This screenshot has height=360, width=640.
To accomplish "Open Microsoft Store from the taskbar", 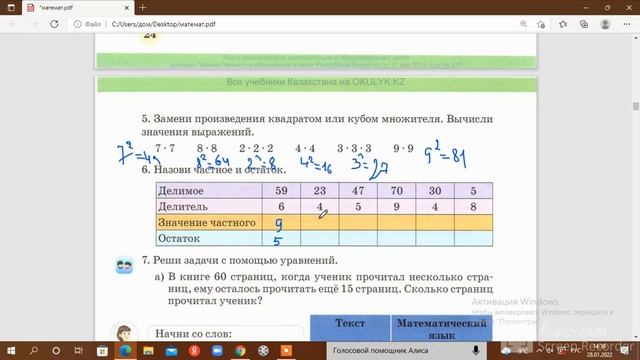I will point(102,351).
